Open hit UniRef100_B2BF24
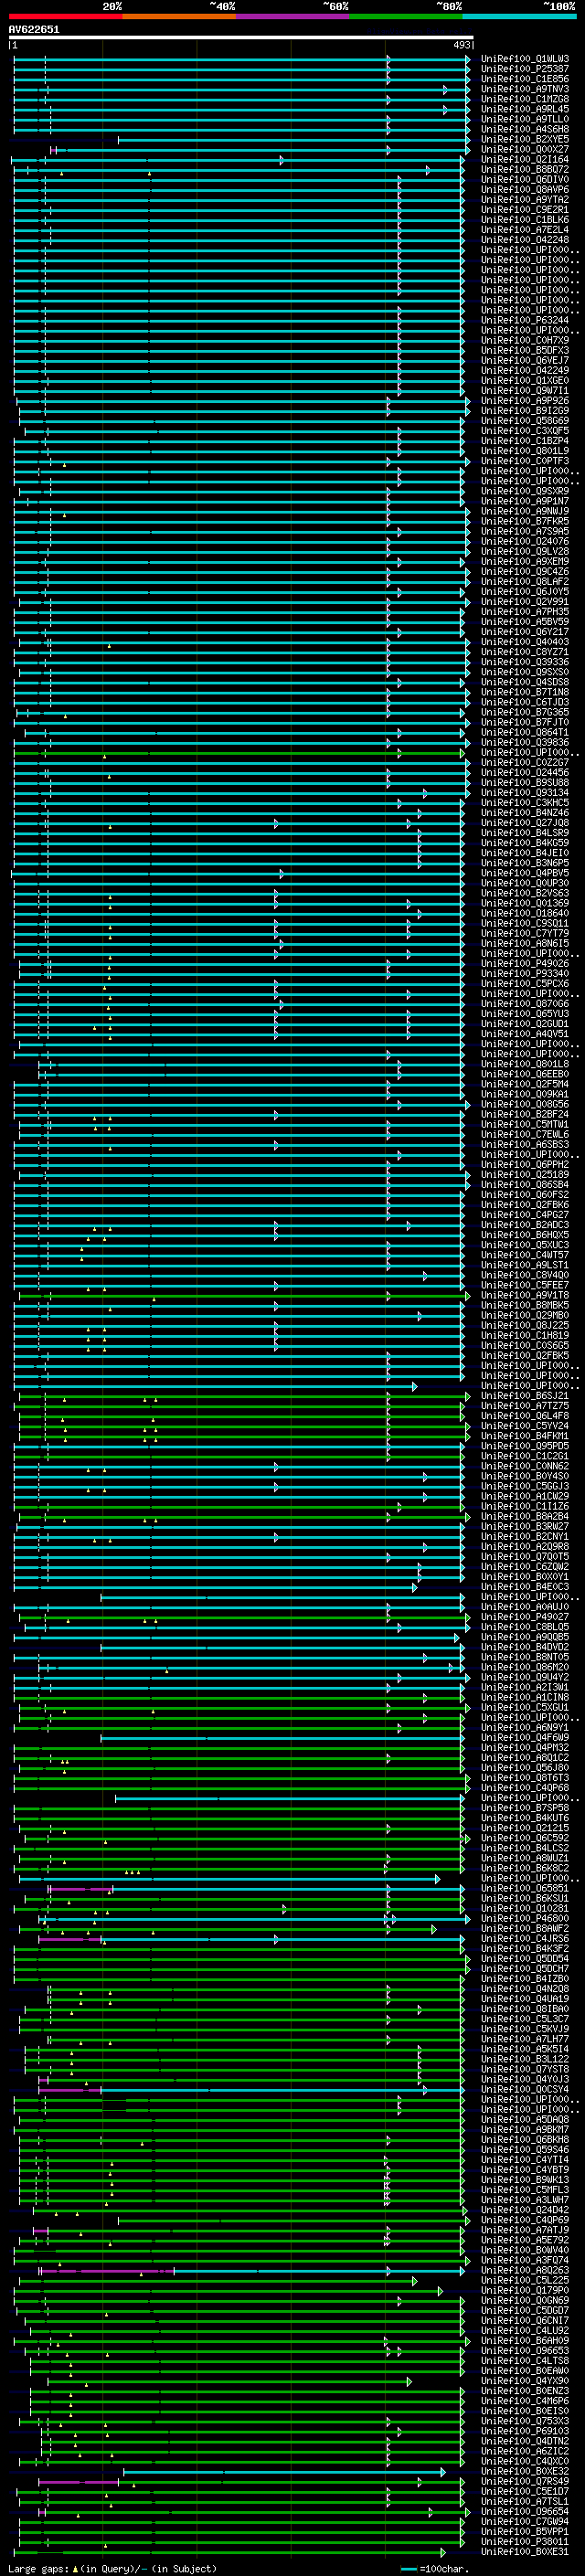The image size is (585, 2576). click(x=525, y=1114)
